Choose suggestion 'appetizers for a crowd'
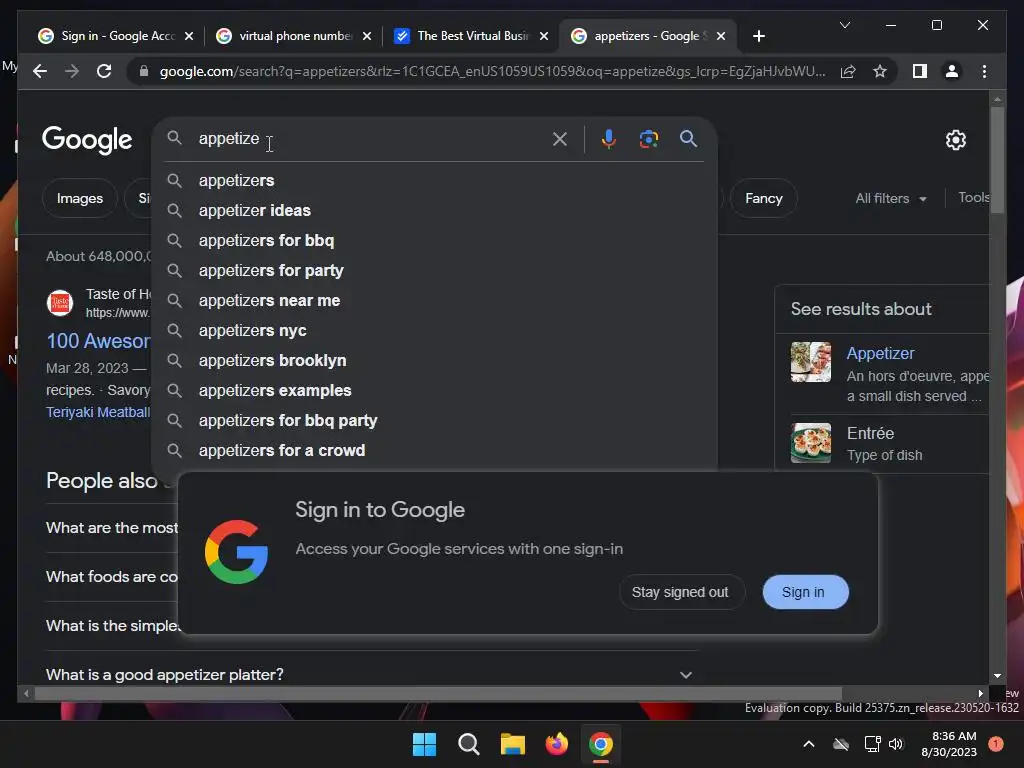 tap(434, 451)
